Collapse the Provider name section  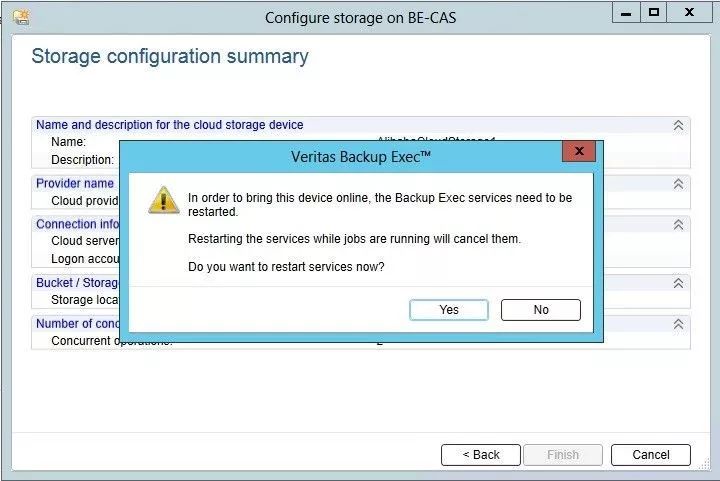(678, 184)
